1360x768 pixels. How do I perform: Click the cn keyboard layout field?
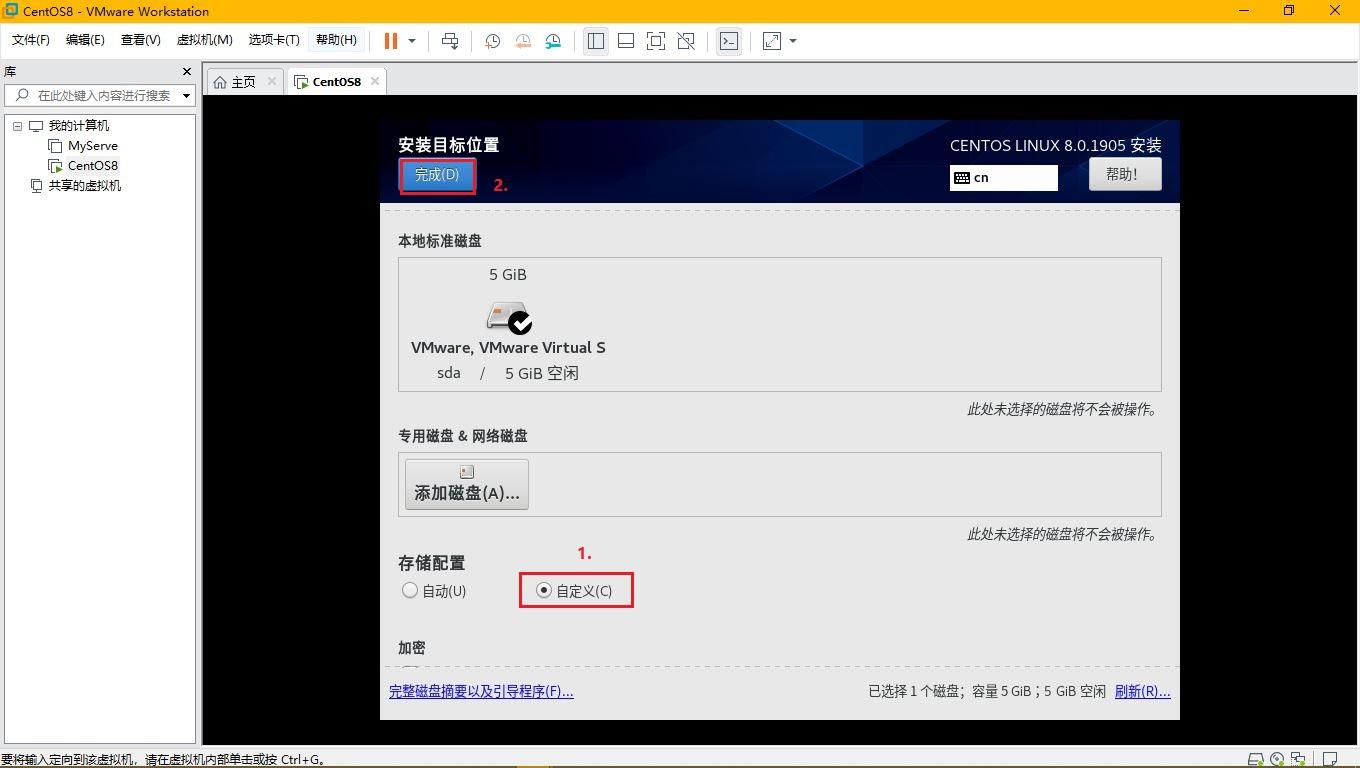(x=1003, y=177)
